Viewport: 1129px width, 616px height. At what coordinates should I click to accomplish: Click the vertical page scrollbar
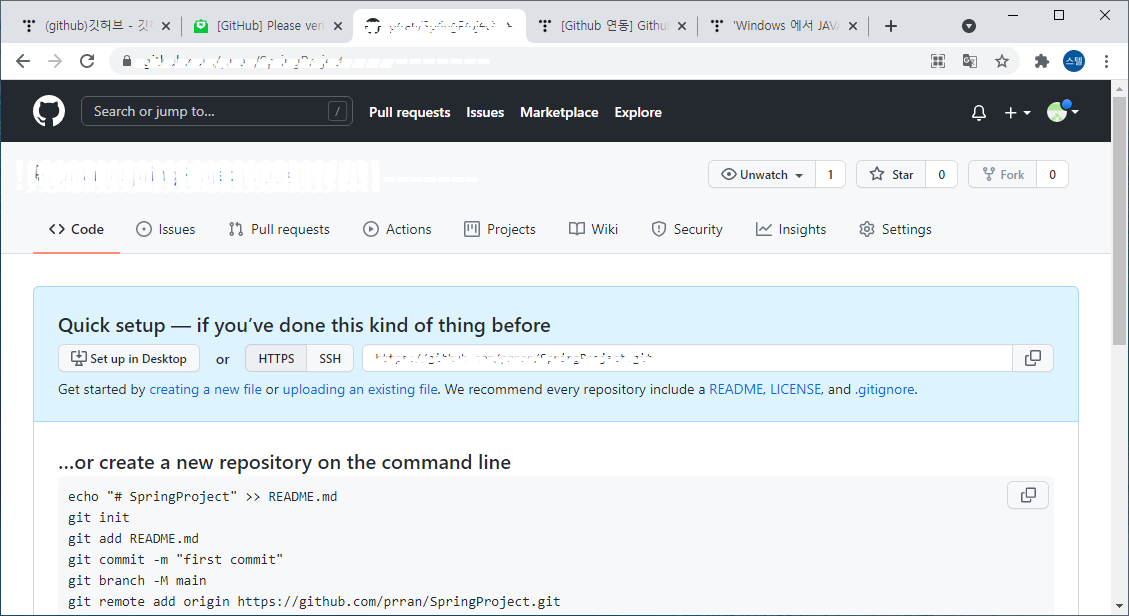1119,221
